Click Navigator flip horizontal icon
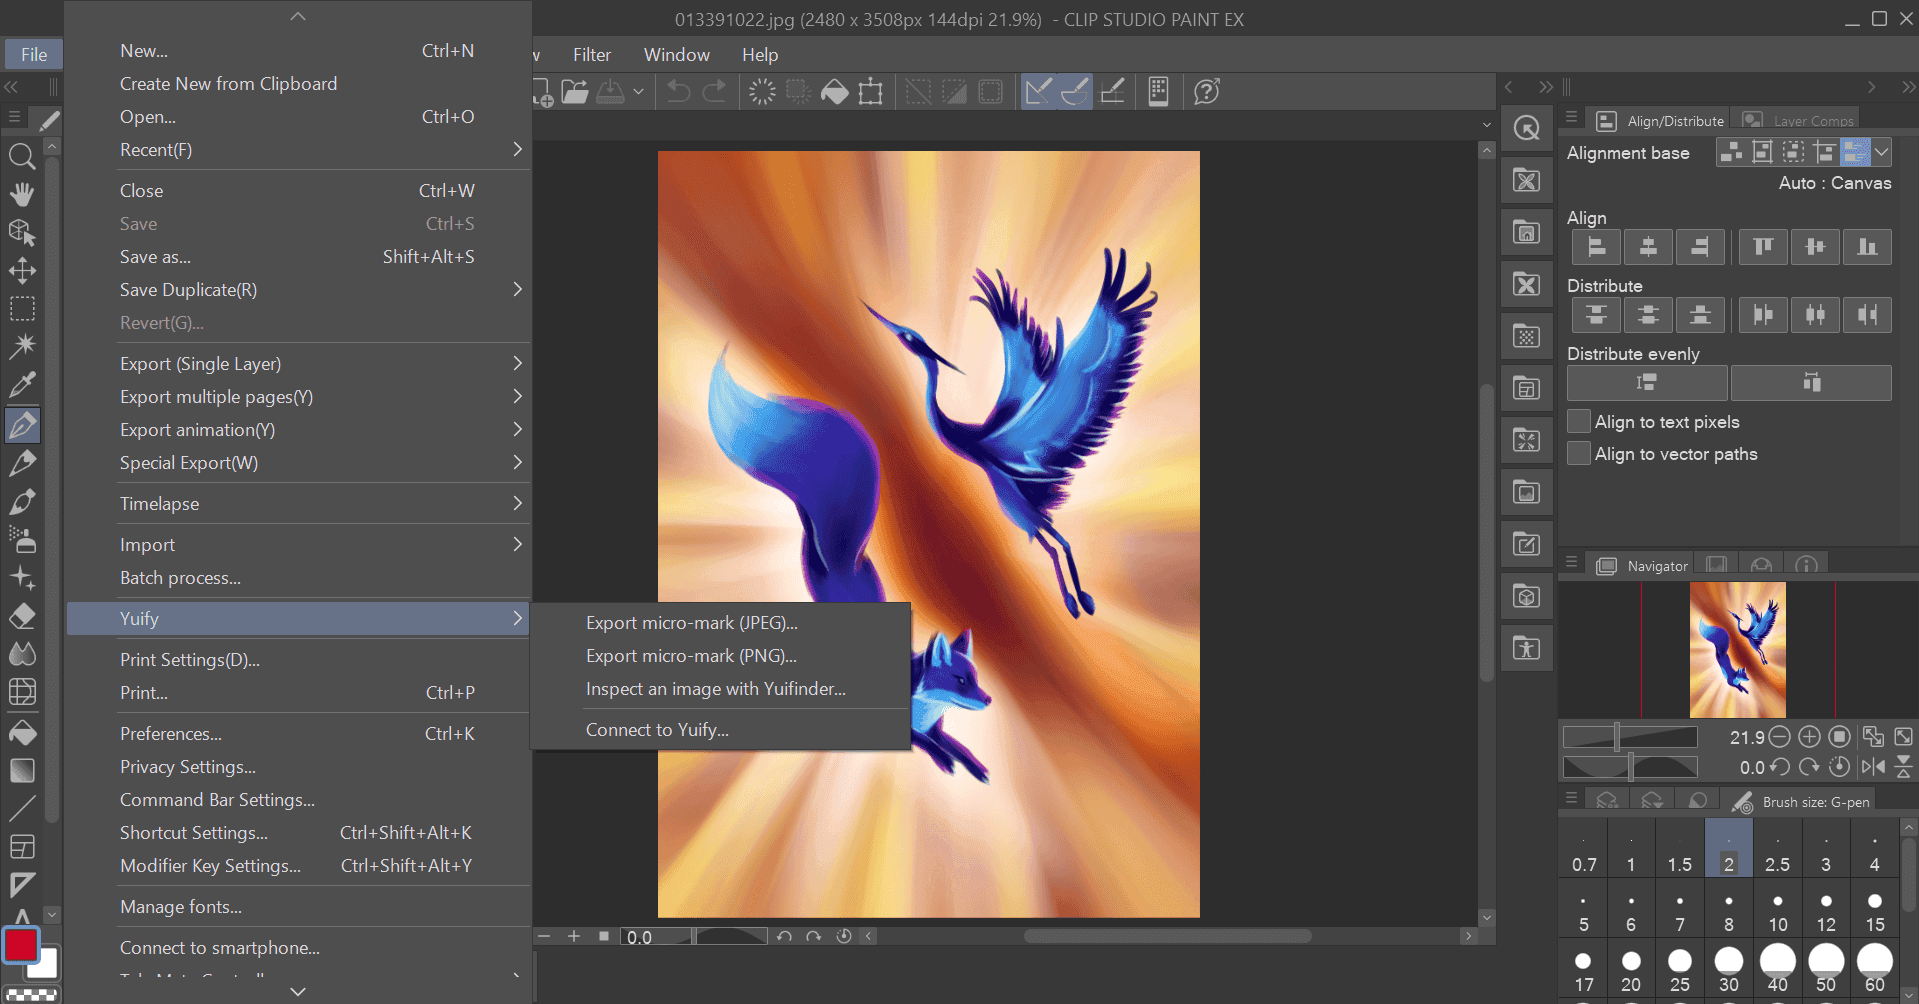Screen dimensions: 1919x1004 (x=1873, y=767)
